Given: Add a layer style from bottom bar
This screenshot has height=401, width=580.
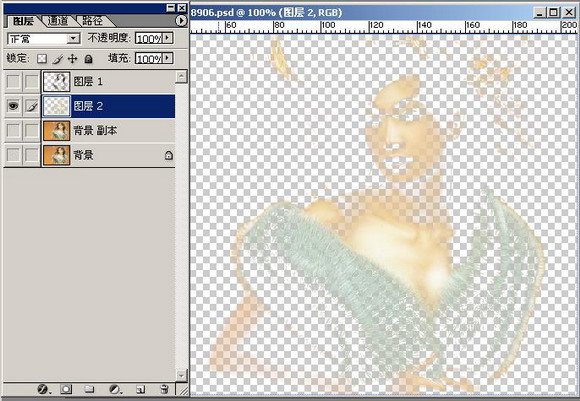Looking at the screenshot, I should pyautogui.click(x=43, y=389).
